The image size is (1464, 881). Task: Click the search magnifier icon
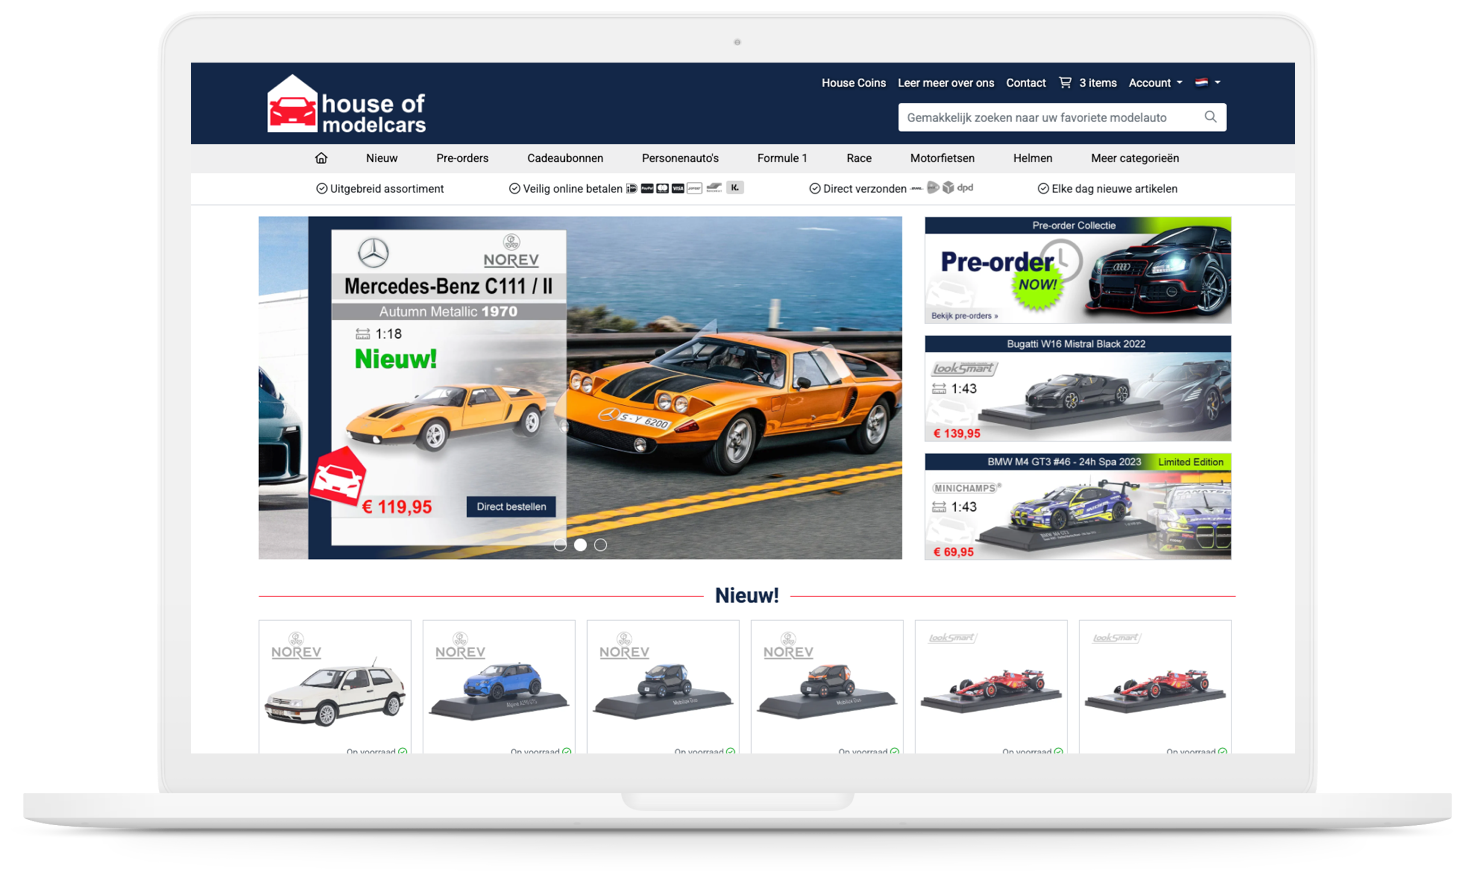tap(1210, 117)
